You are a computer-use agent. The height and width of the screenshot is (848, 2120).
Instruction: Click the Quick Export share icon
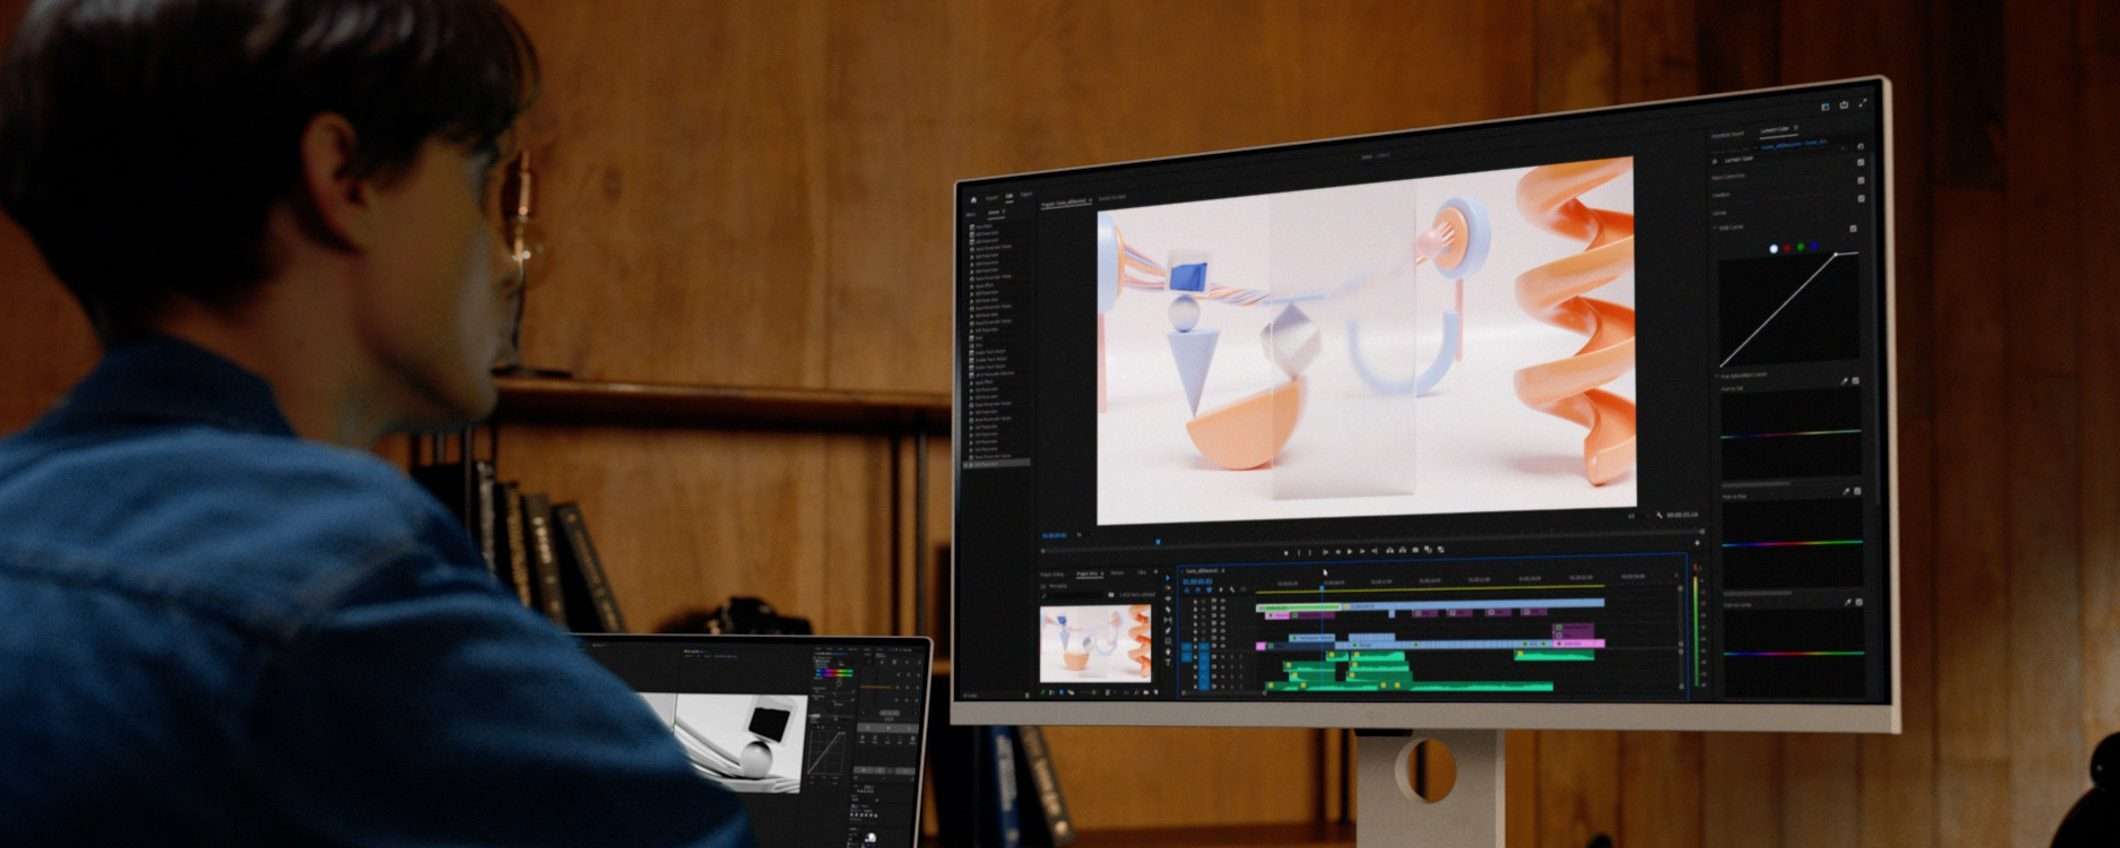pos(1844,105)
